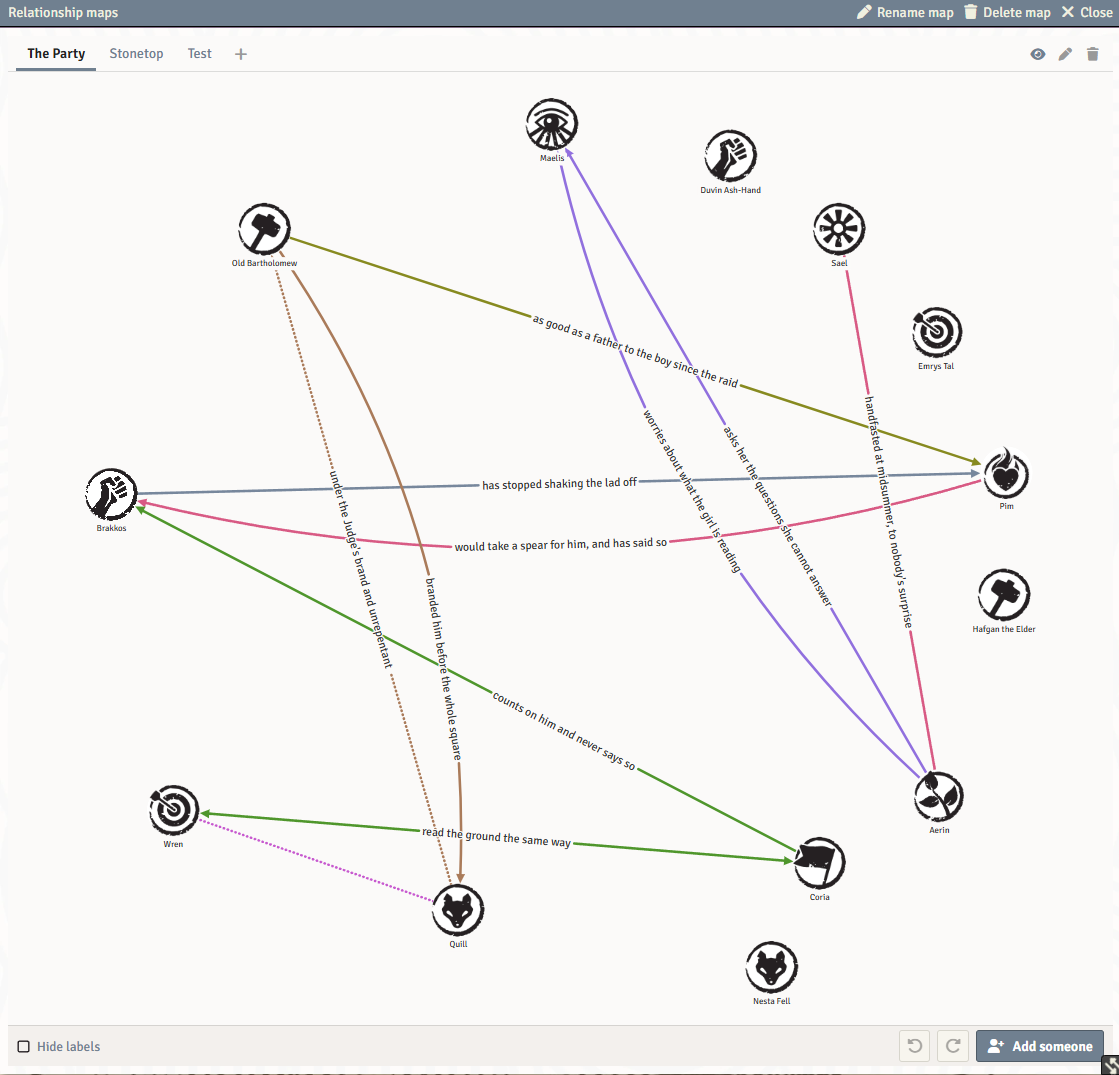Select the Maelis eye node icon
The width and height of the screenshot is (1119, 1075).
click(x=552, y=124)
